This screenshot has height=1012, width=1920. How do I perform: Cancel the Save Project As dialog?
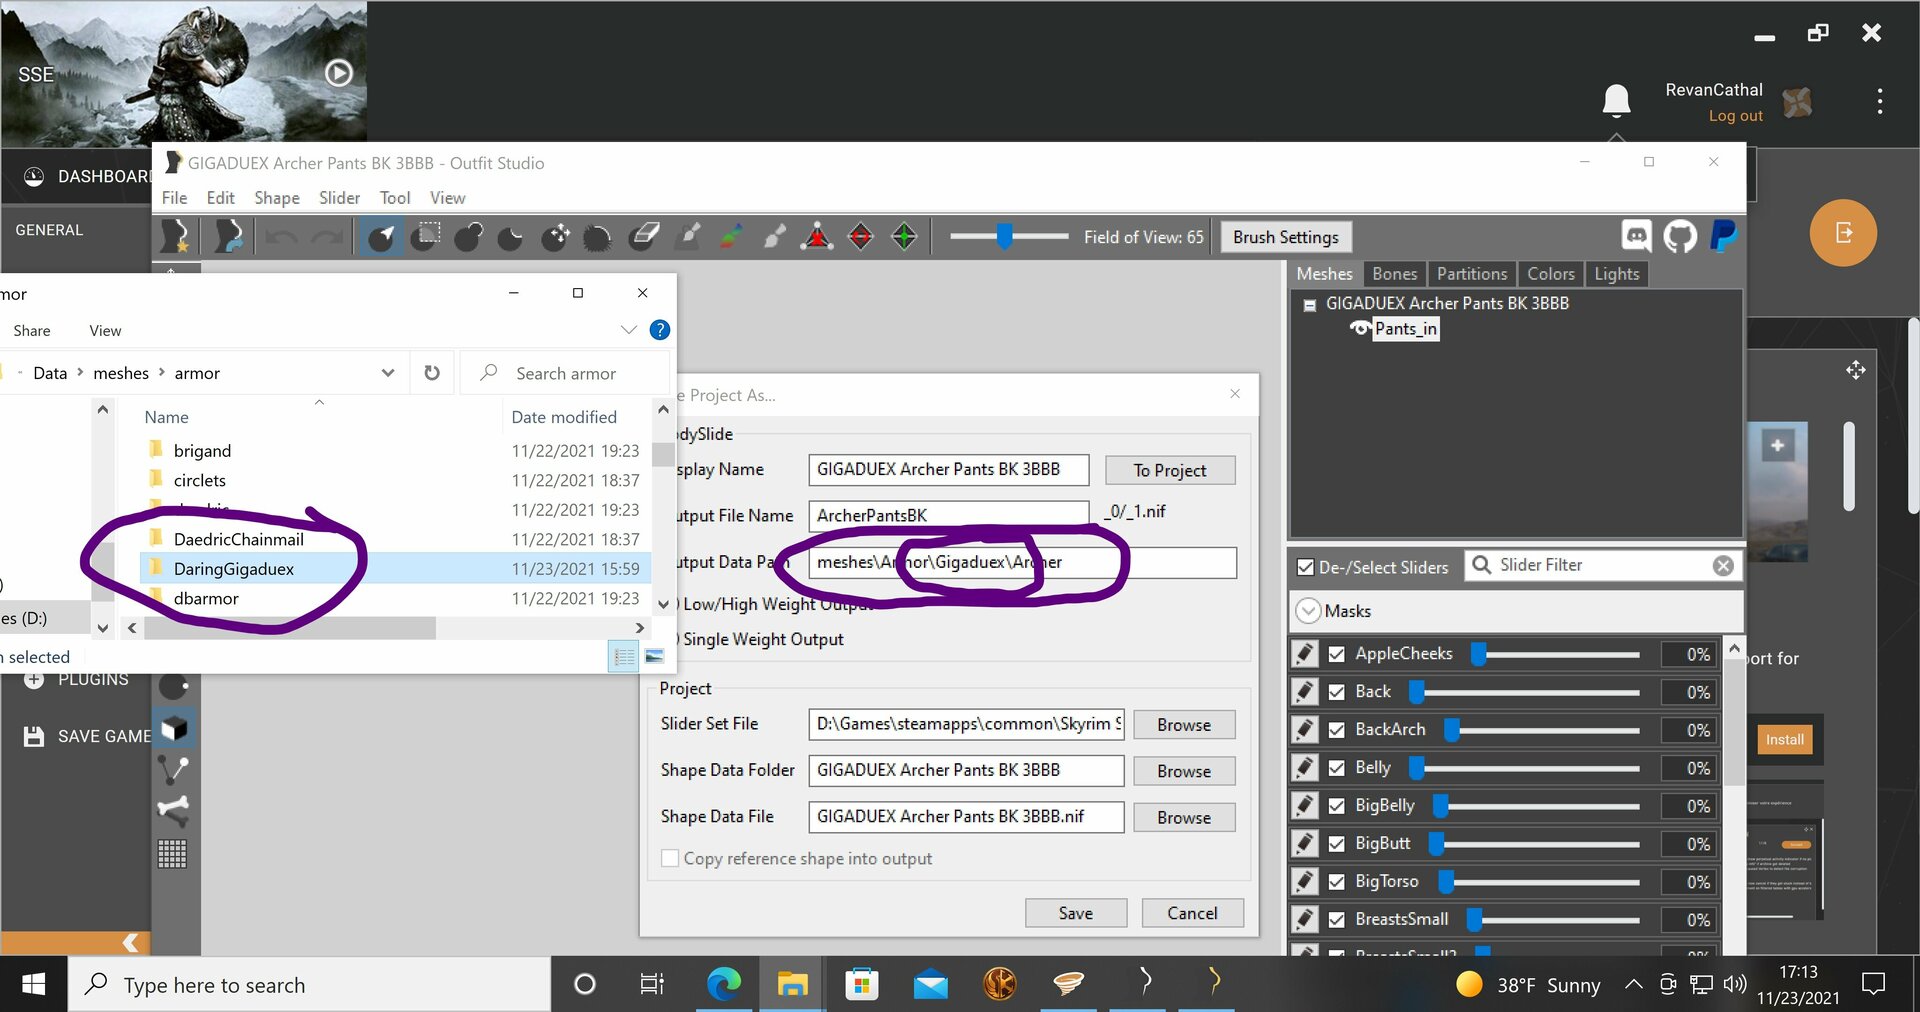pyautogui.click(x=1193, y=913)
